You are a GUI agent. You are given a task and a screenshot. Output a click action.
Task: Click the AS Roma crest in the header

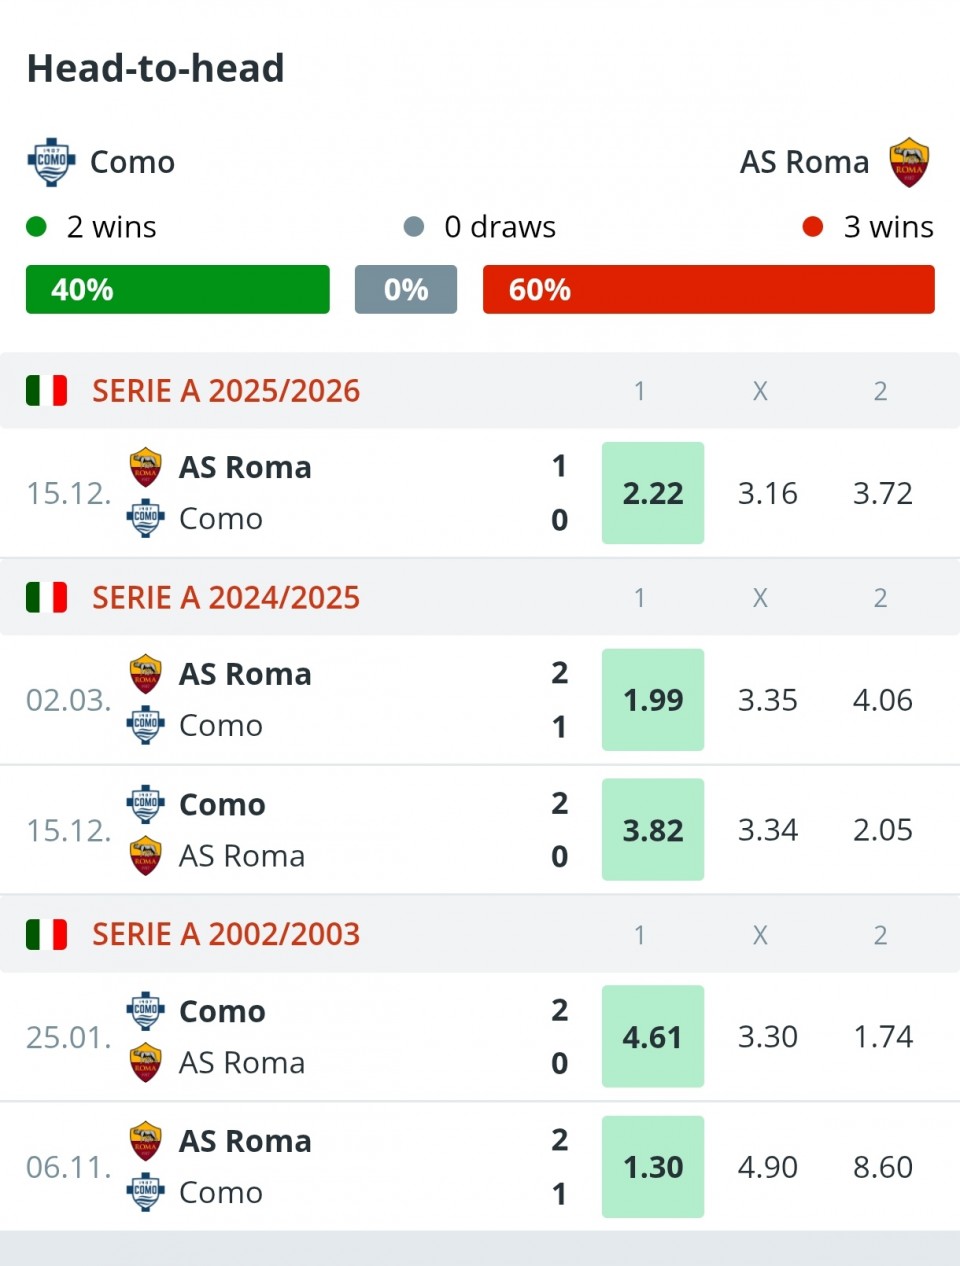point(909,162)
